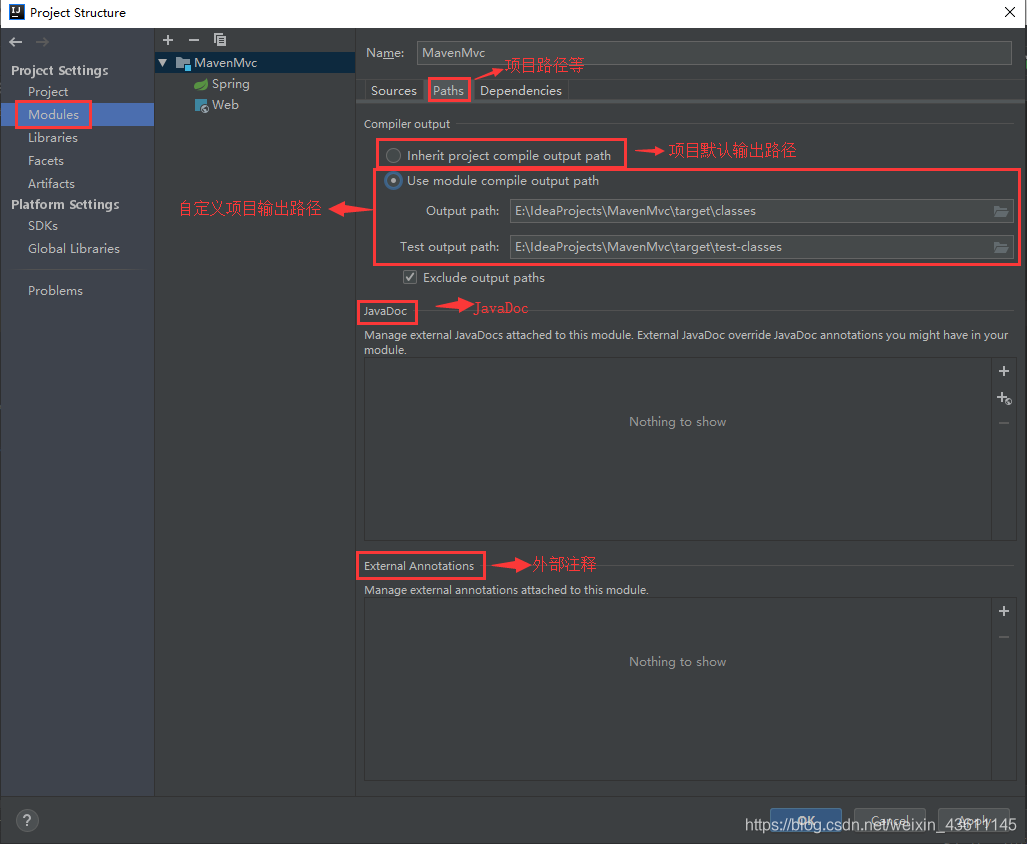
Task: Click the module Name input field
Action: tap(714, 53)
